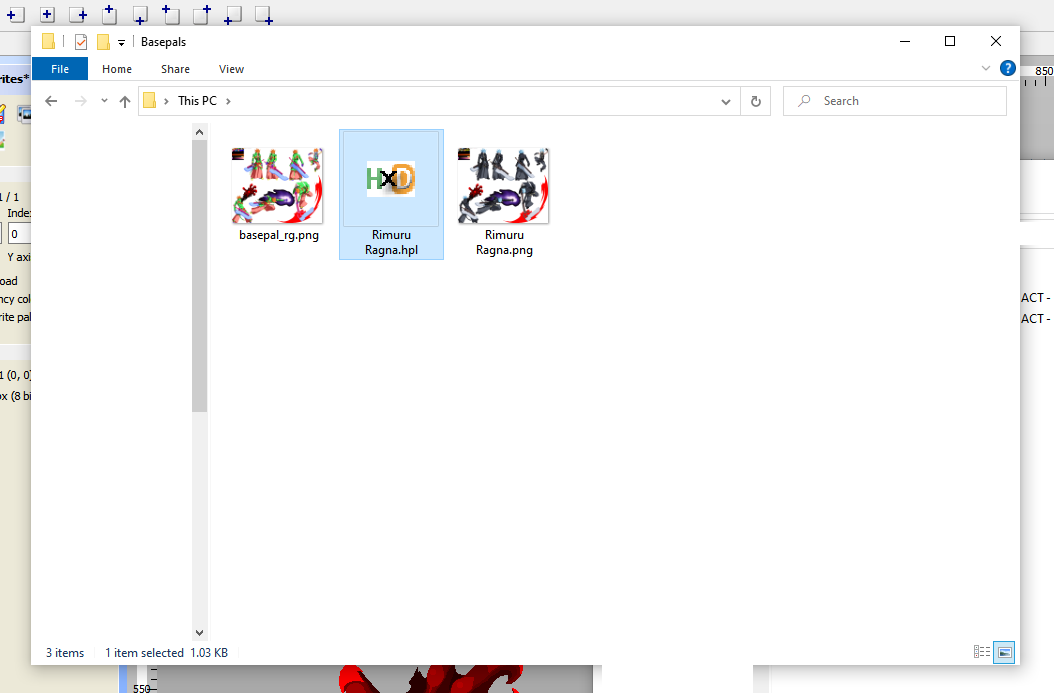Viewport: 1054px width, 693px height.
Task: Select the Rimuru Ragna.png thumbnail
Action: click(503, 186)
